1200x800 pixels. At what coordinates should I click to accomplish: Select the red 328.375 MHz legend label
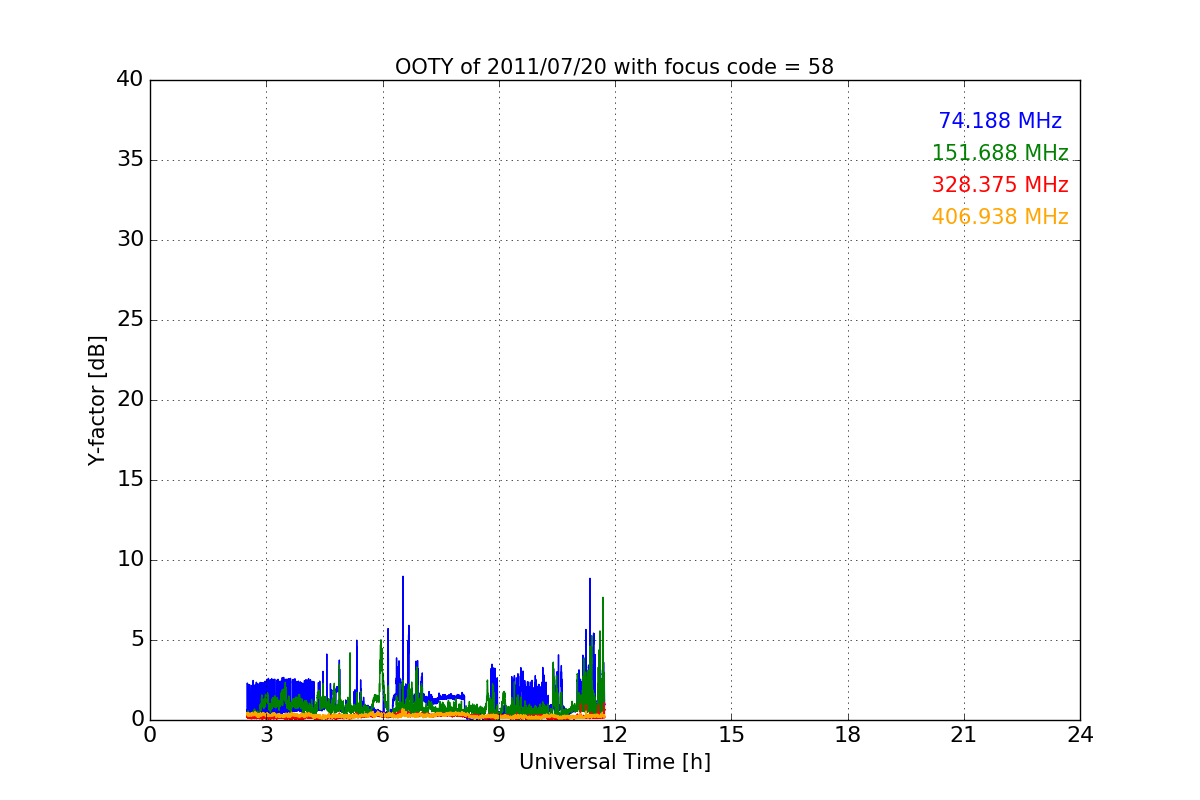[x=1000, y=185]
